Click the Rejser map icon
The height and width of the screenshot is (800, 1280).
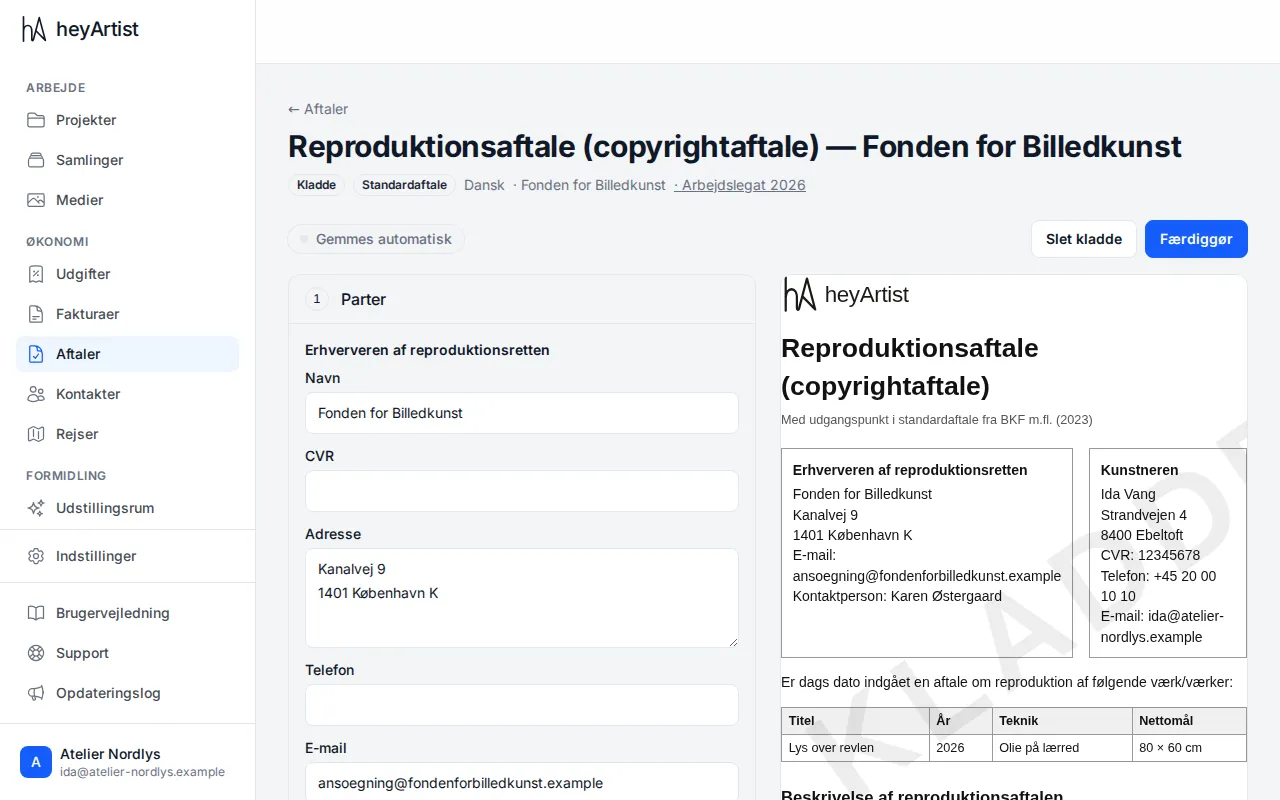(x=36, y=434)
